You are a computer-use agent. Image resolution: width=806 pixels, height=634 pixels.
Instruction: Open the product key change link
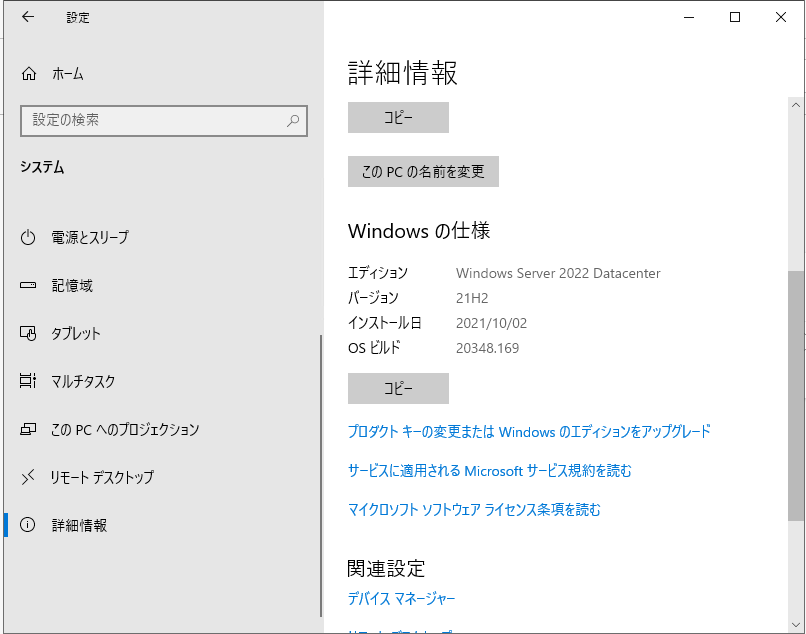(x=529, y=431)
